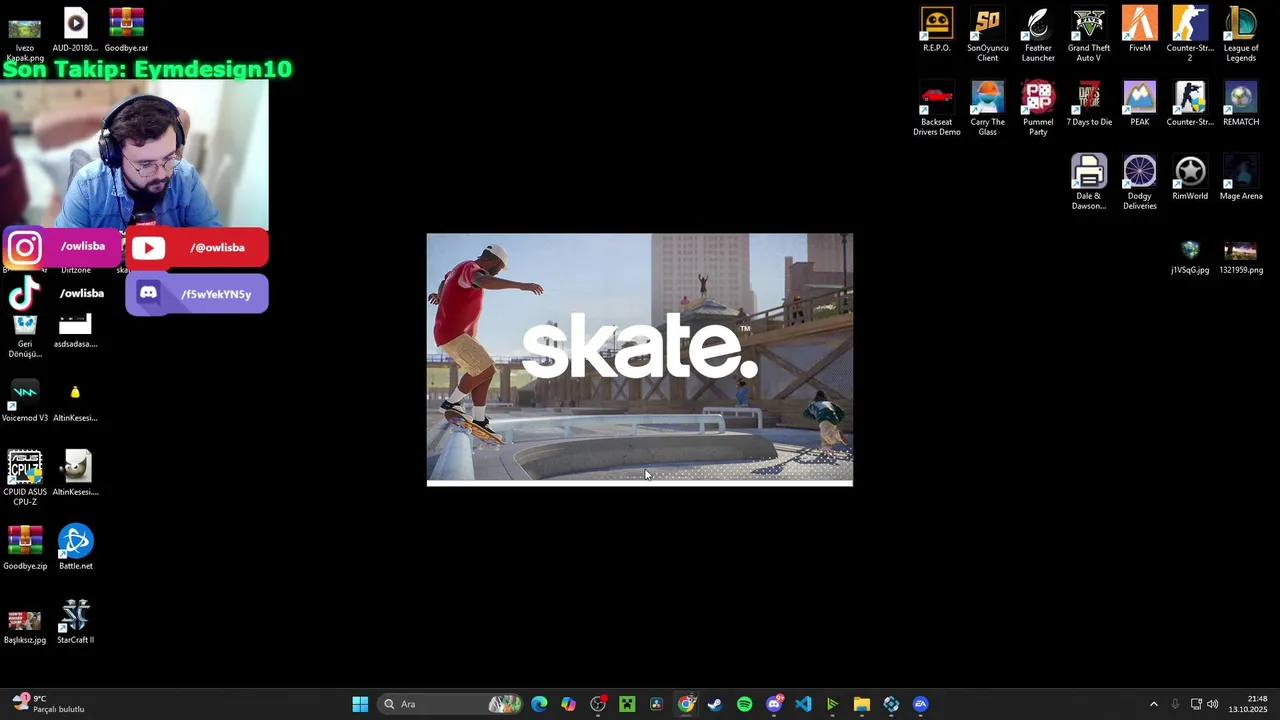Switch to Google Chrome on the taskbar
This screenshot has height=720, width=1280.
tap(686, 704)
